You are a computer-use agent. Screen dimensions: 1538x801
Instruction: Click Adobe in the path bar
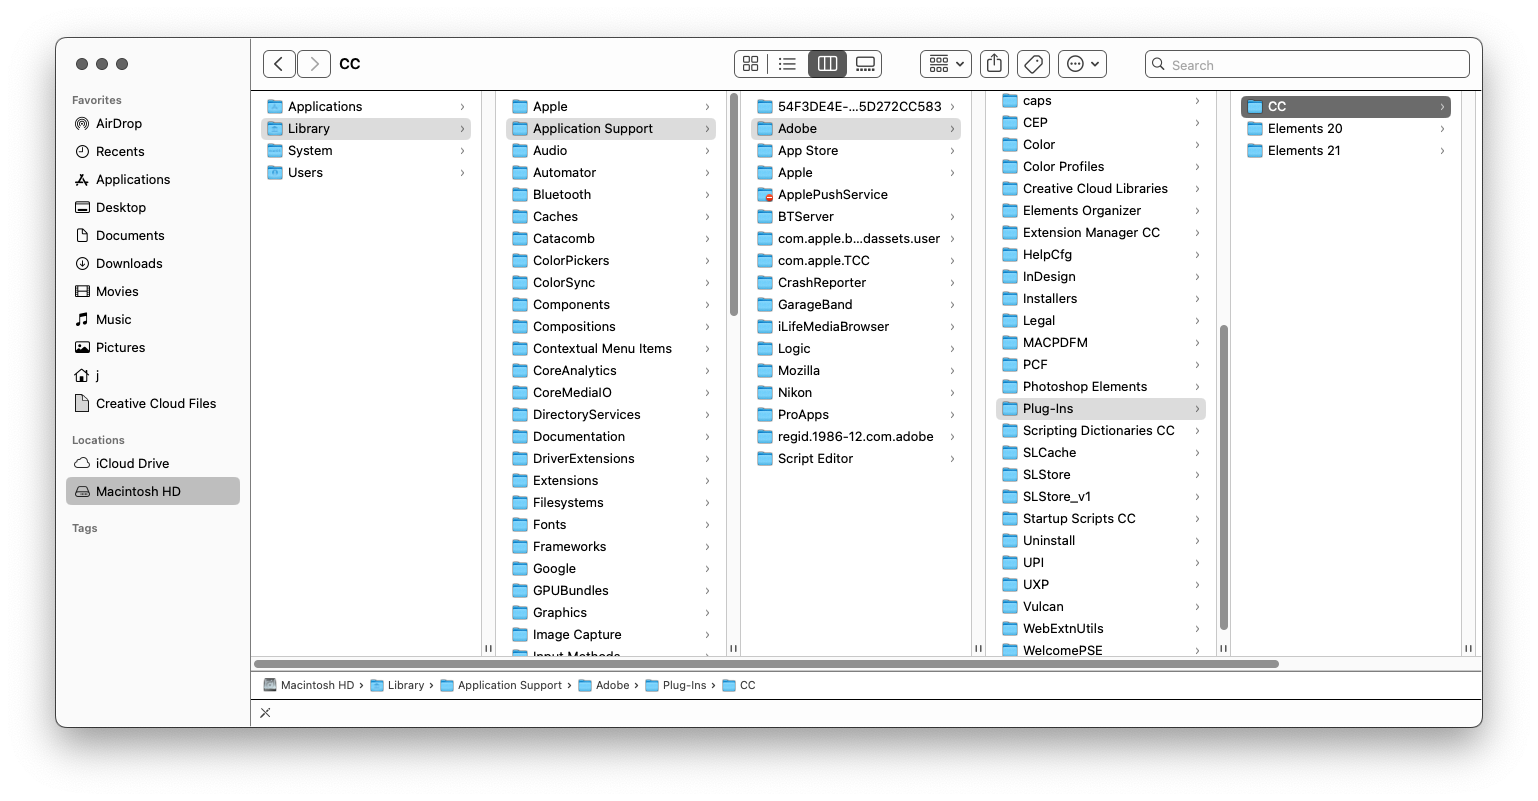point(604,686)
